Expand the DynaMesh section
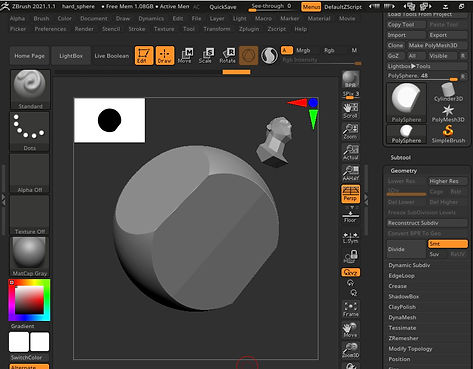Image resolution: width=473 pixels, height=369 pixels. click(402, 317)
